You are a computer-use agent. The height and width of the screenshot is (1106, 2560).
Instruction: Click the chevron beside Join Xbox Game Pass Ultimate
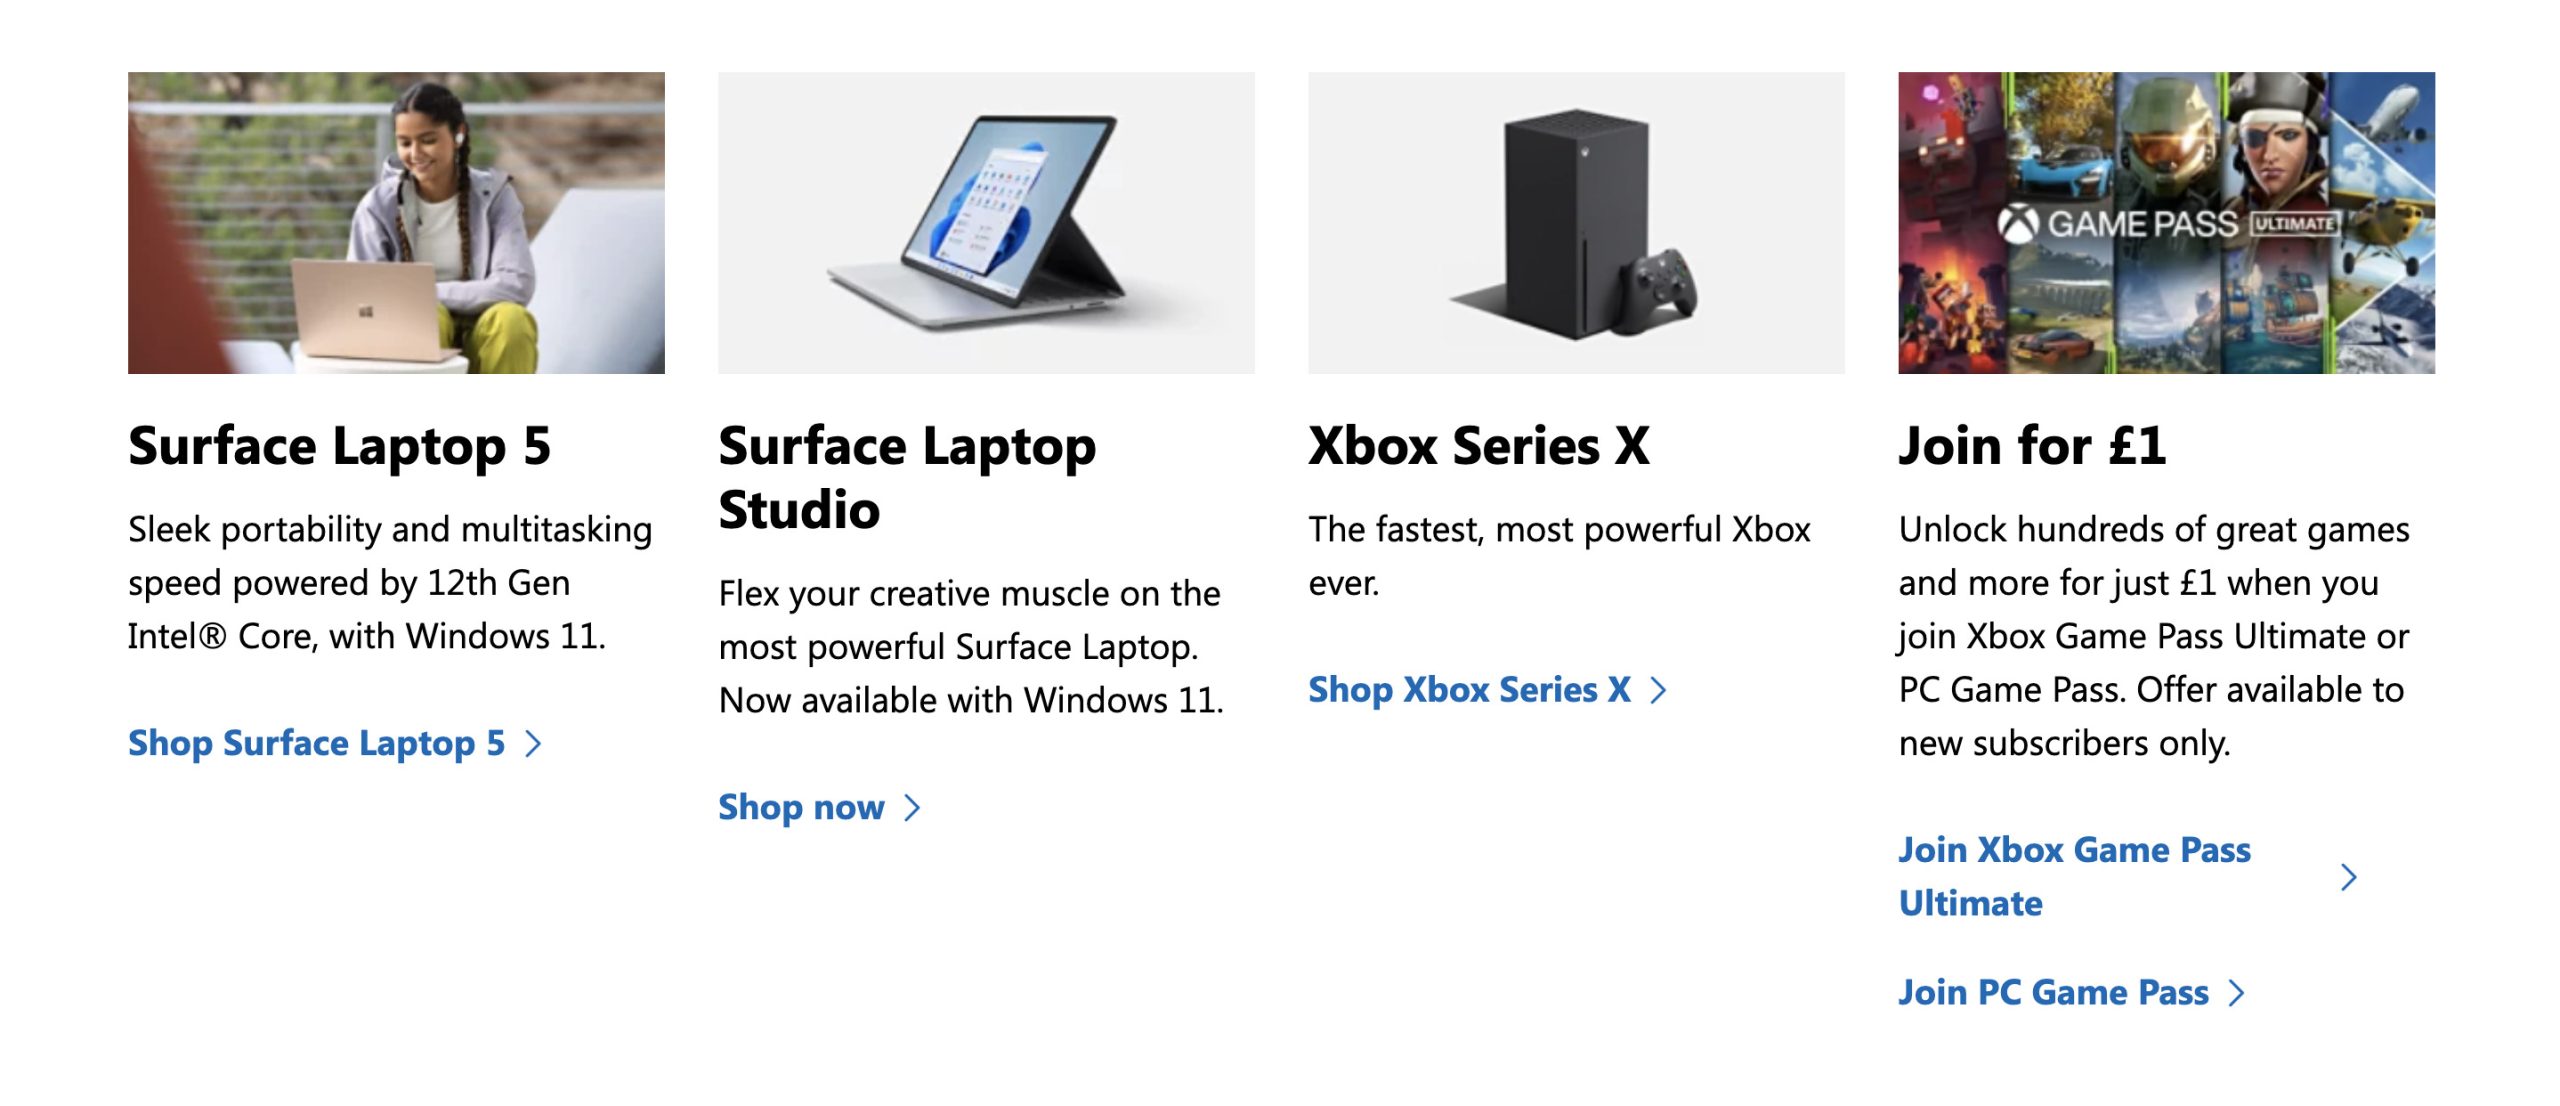pyautogui.click(x=2349, y=877)
